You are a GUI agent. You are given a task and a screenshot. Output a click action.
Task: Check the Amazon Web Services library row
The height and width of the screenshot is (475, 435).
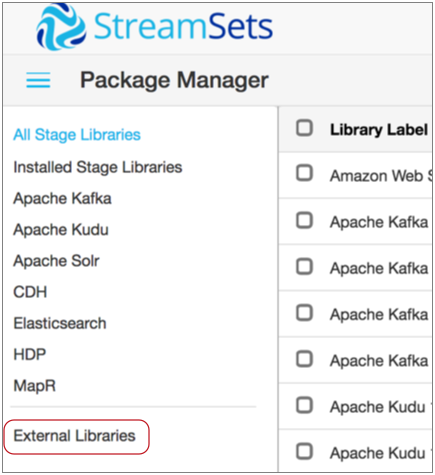click(304, 173)
